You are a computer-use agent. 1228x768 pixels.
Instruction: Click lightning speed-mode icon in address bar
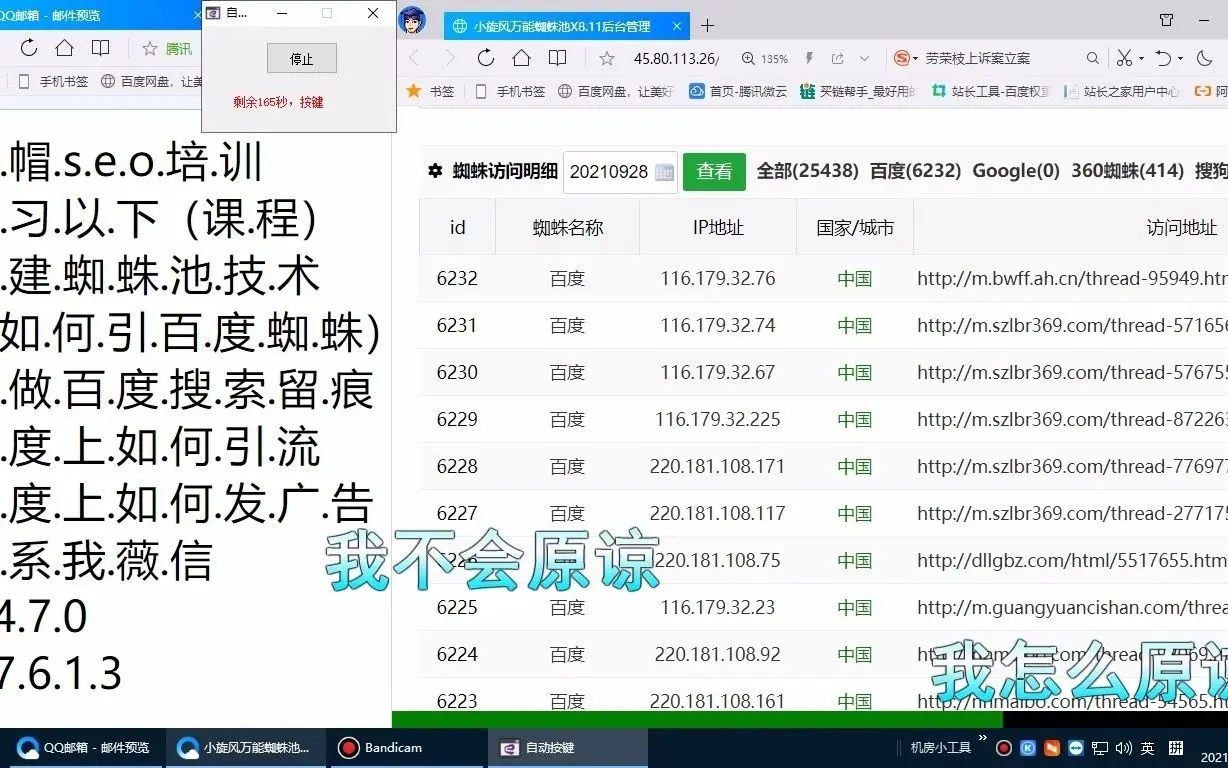(x=809, y=58)
